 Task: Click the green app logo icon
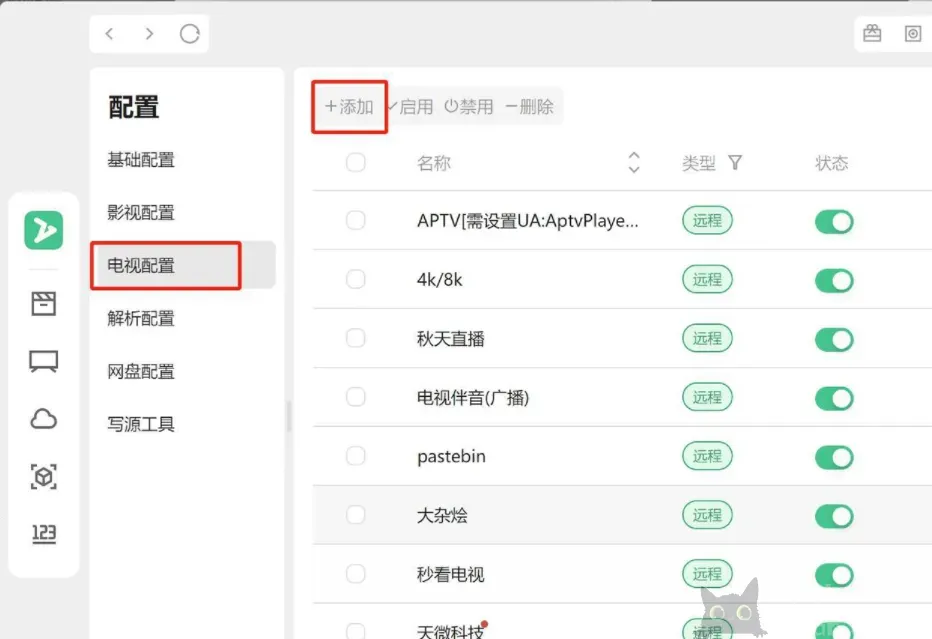click(x=44, y=230)
